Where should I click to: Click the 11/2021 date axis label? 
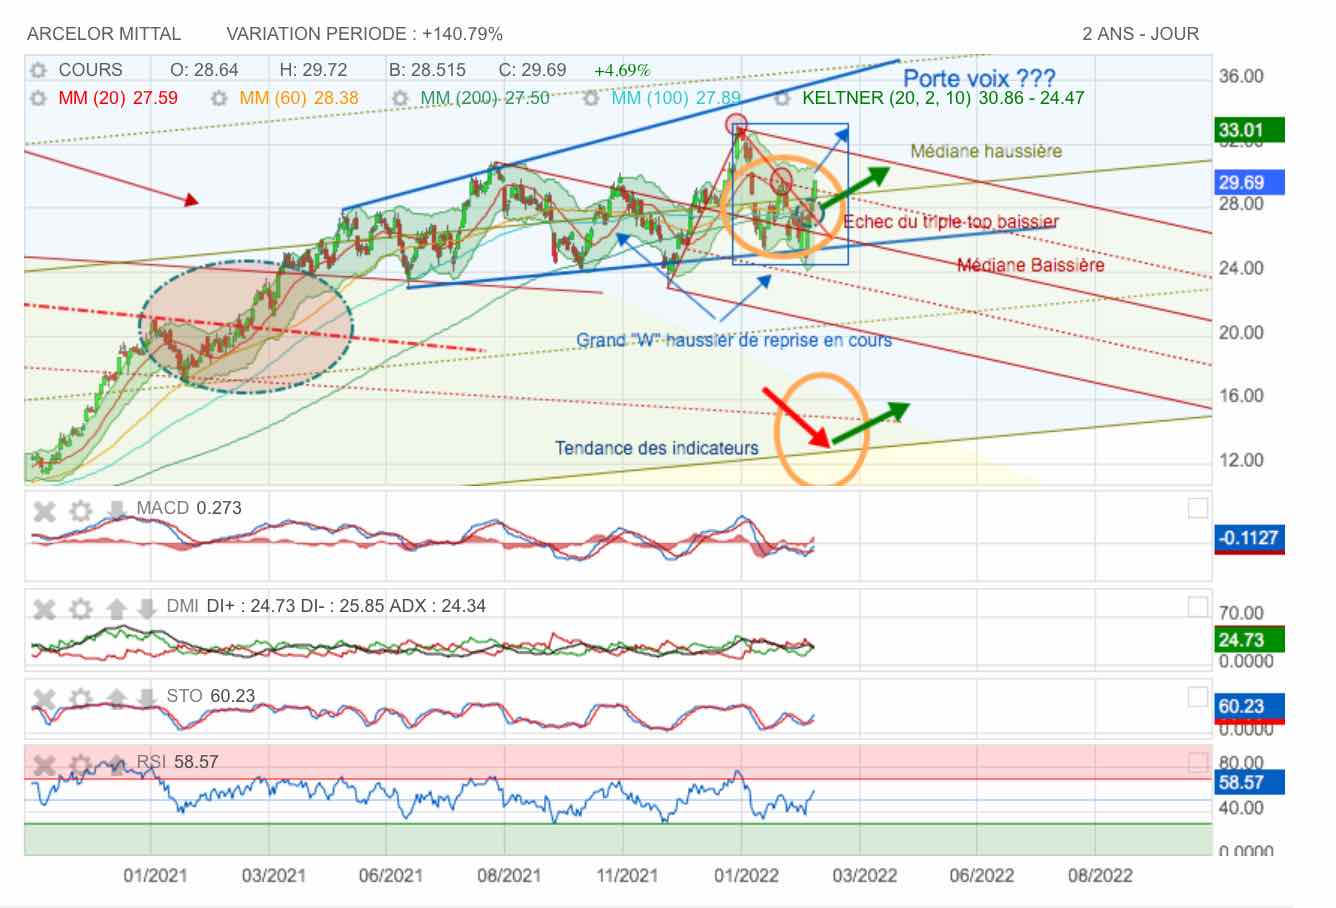(x=627, y=875)
